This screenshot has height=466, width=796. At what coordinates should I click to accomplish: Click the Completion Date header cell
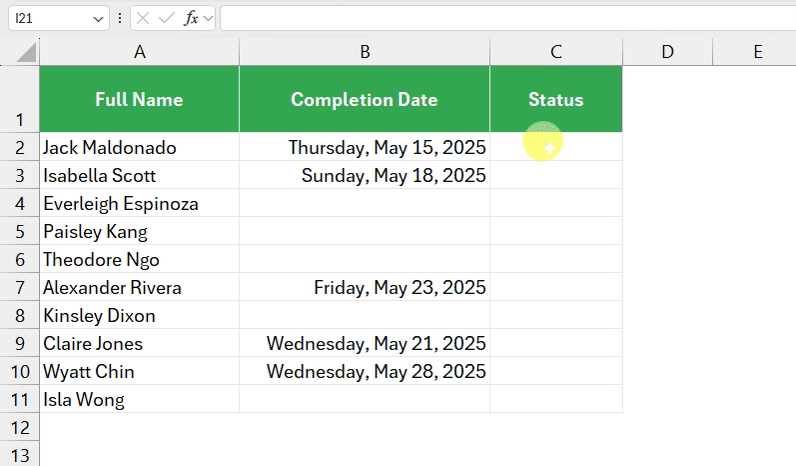(x=364, y=99)
